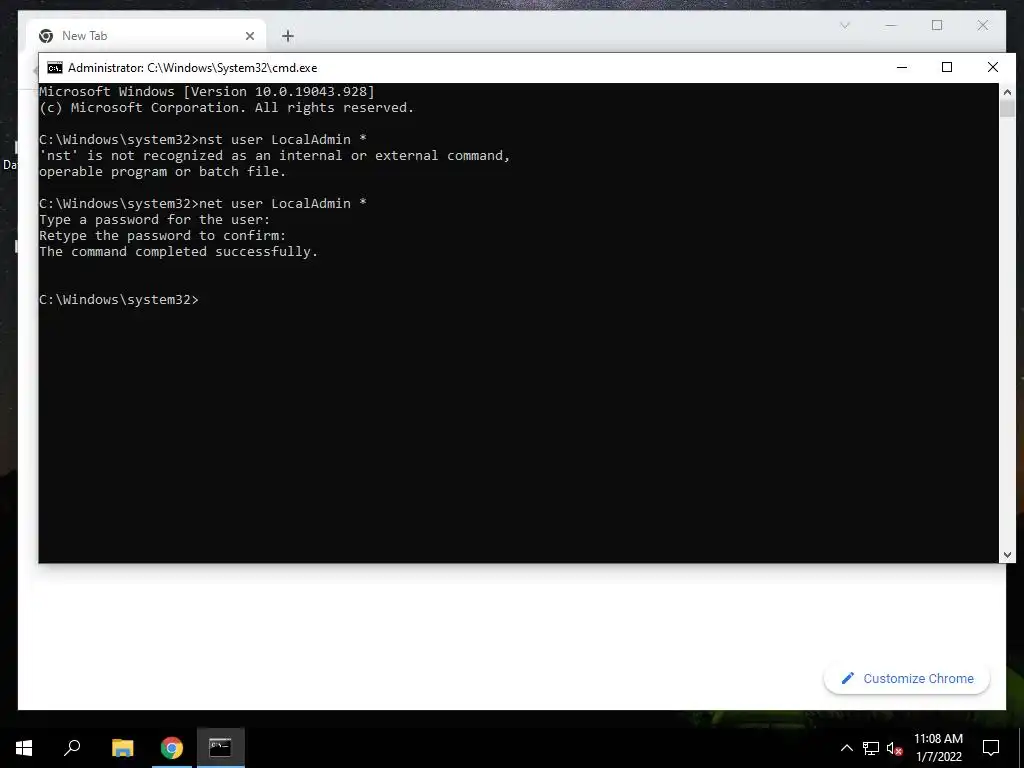Open the Windows Start menu
Image resolution: width=1024 pixels, height=768 pixels.
click(x=24, y=747)
